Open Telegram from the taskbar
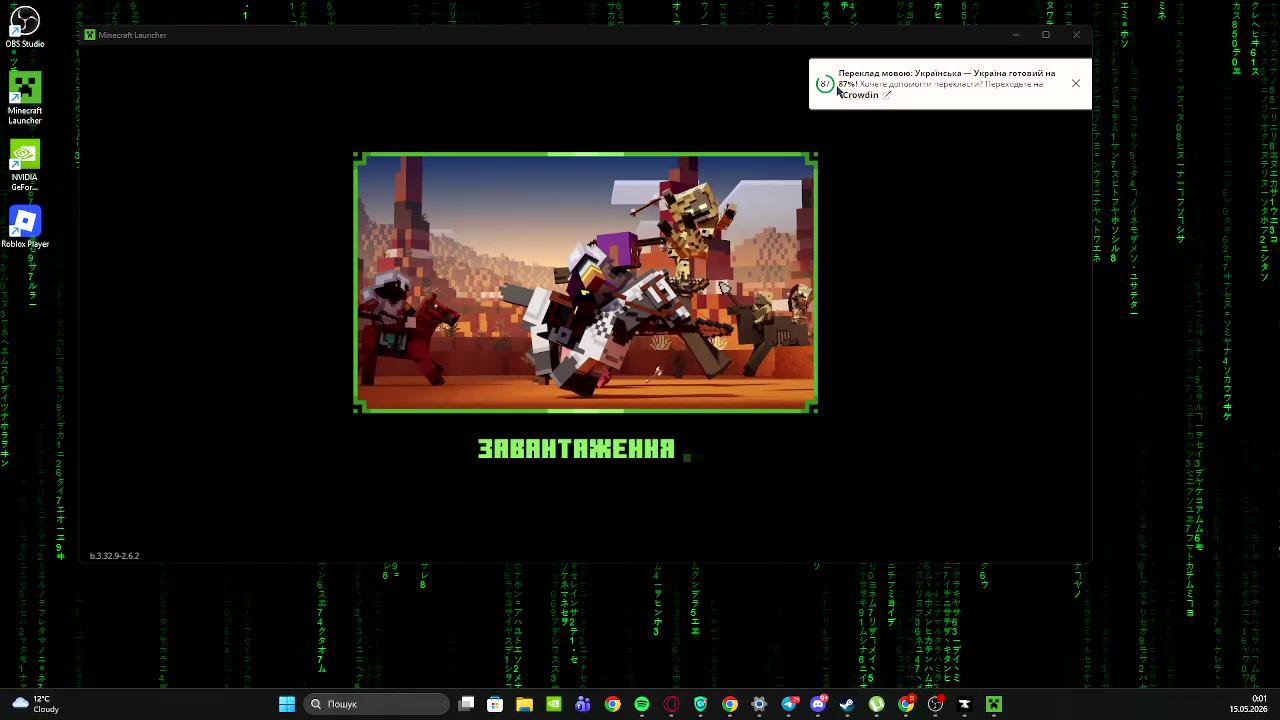1280x720 pixels. pyautogui.click(x=789, y=704)
